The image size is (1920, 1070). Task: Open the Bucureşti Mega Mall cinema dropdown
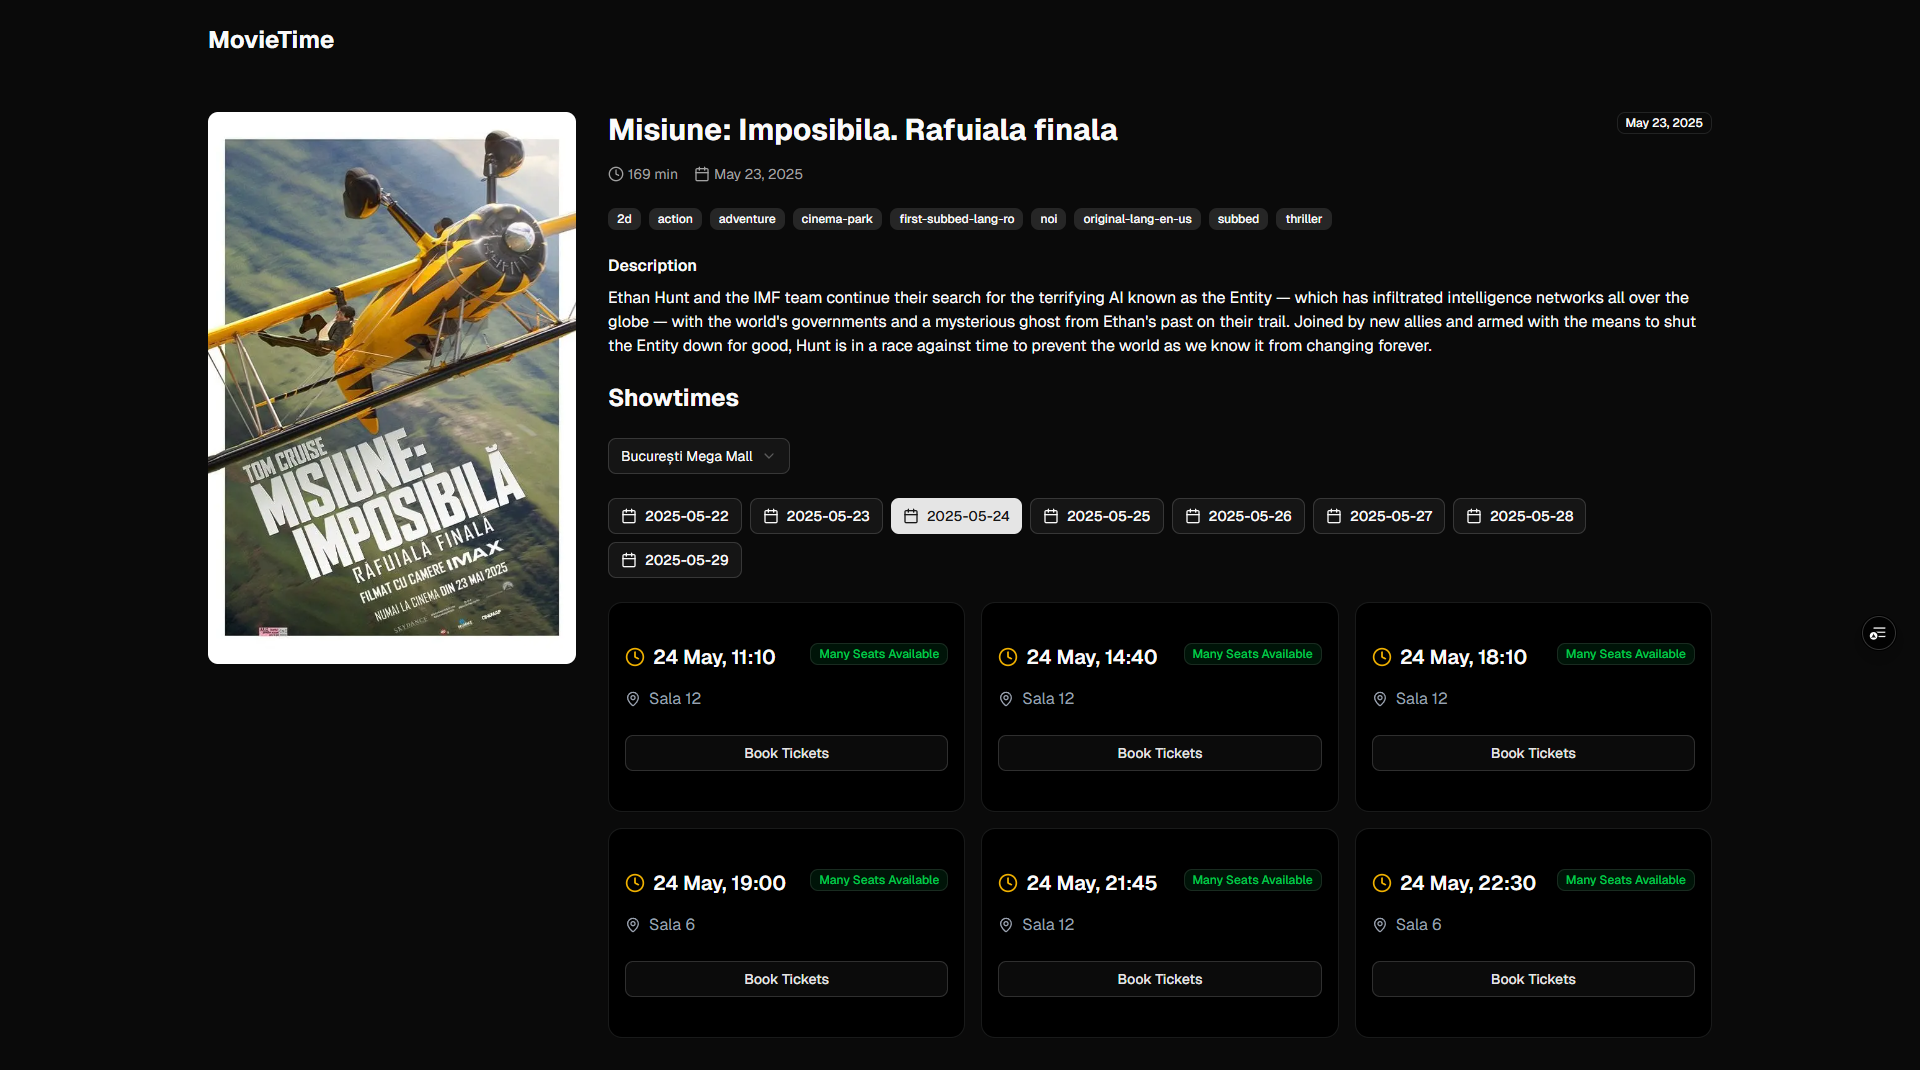698,456
